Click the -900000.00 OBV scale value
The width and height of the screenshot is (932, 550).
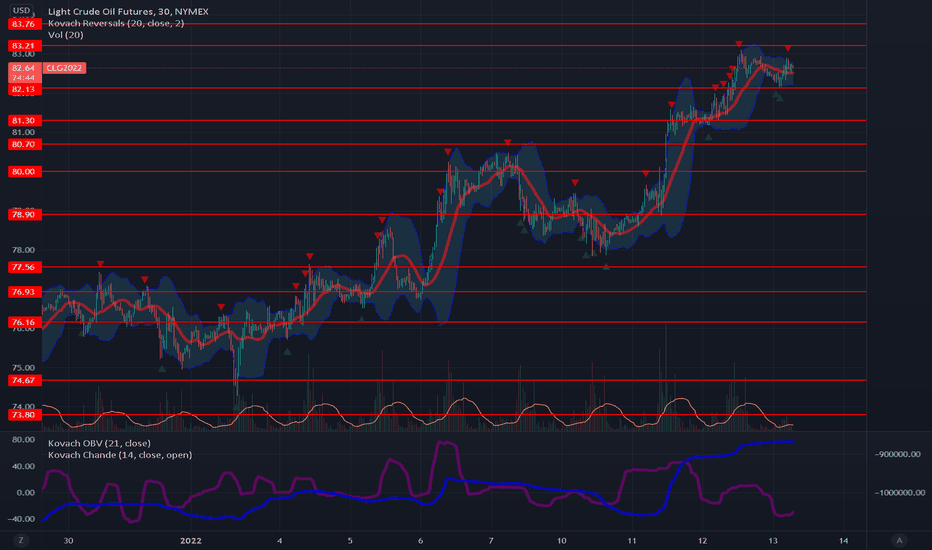point(898,454)
